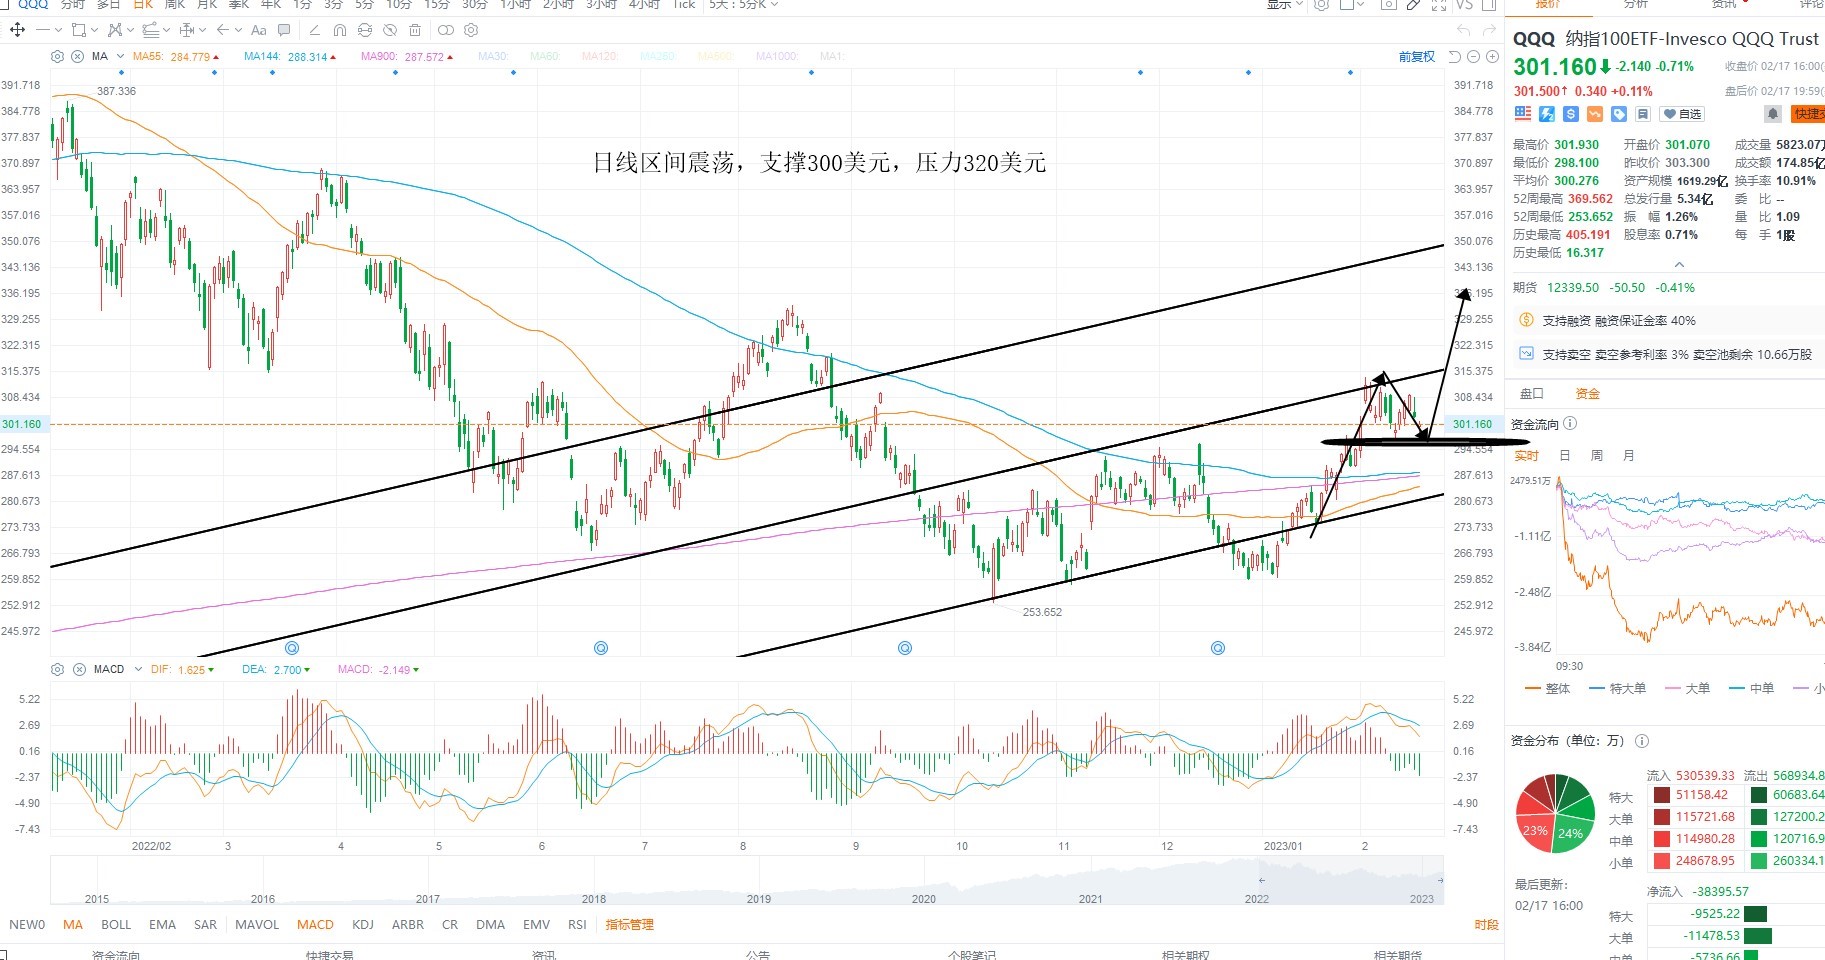Open the MA indicator dropdown arrow
The image size is (1825, 960).
120,57
